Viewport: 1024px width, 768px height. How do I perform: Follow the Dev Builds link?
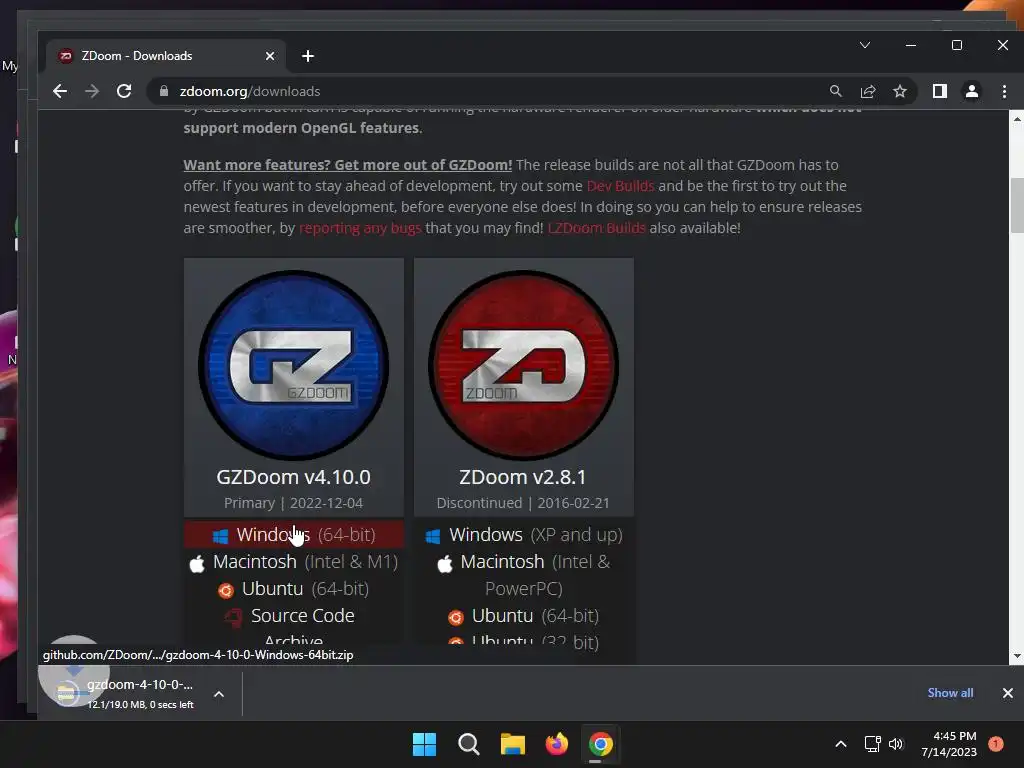pos(620,186)
